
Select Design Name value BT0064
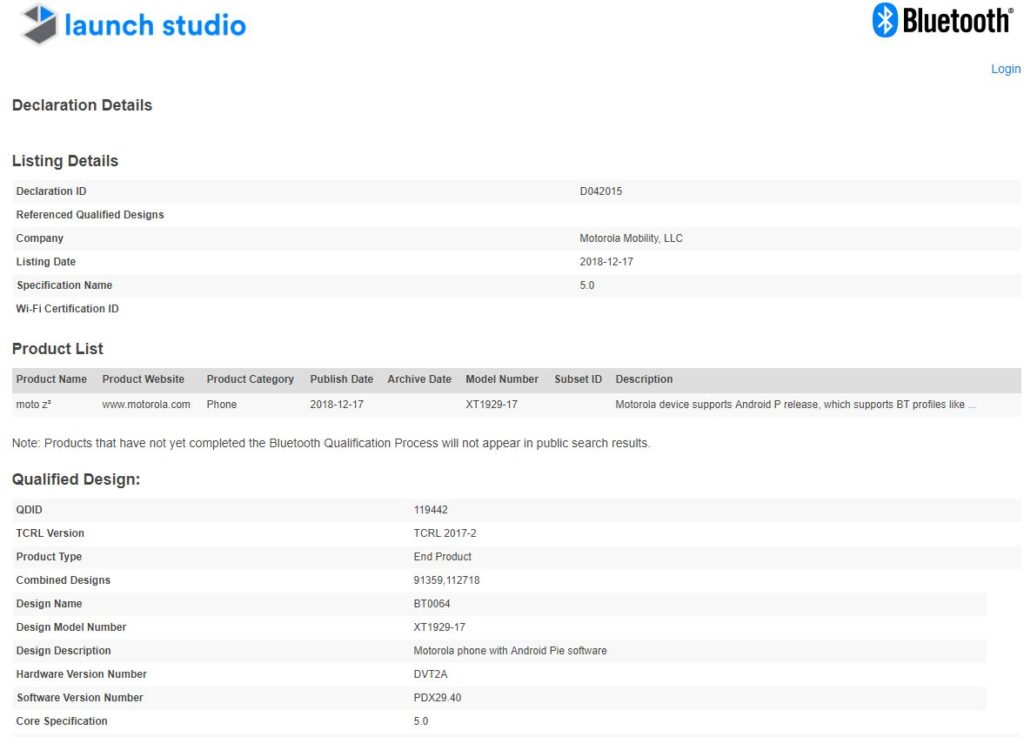click(x=432, y=604)
